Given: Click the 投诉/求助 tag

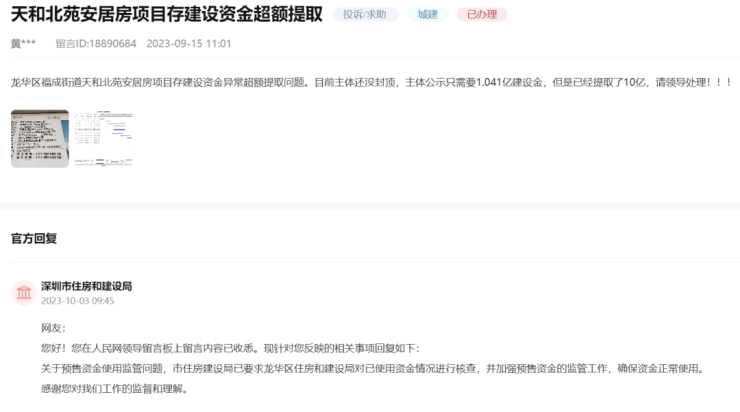Looking at the screenshot, I should click(366, 15).
